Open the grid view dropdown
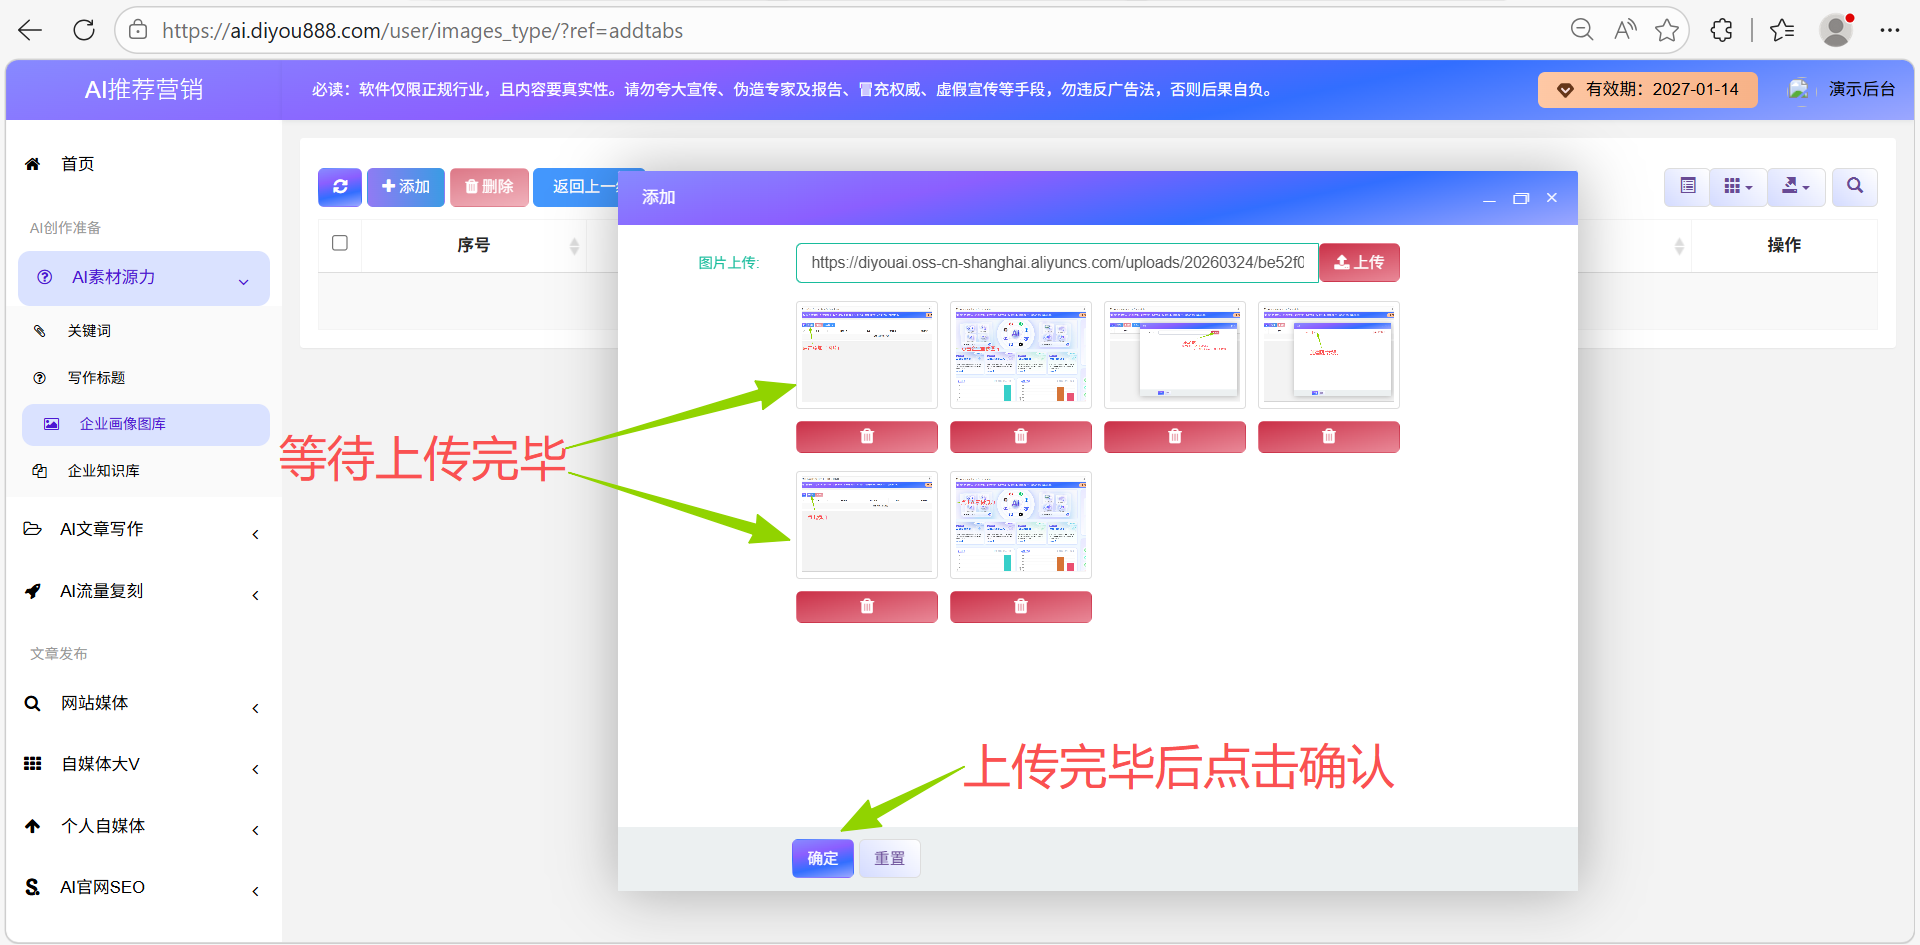The height and width of the screenshot is (945, 1920). pos(1737,187)
